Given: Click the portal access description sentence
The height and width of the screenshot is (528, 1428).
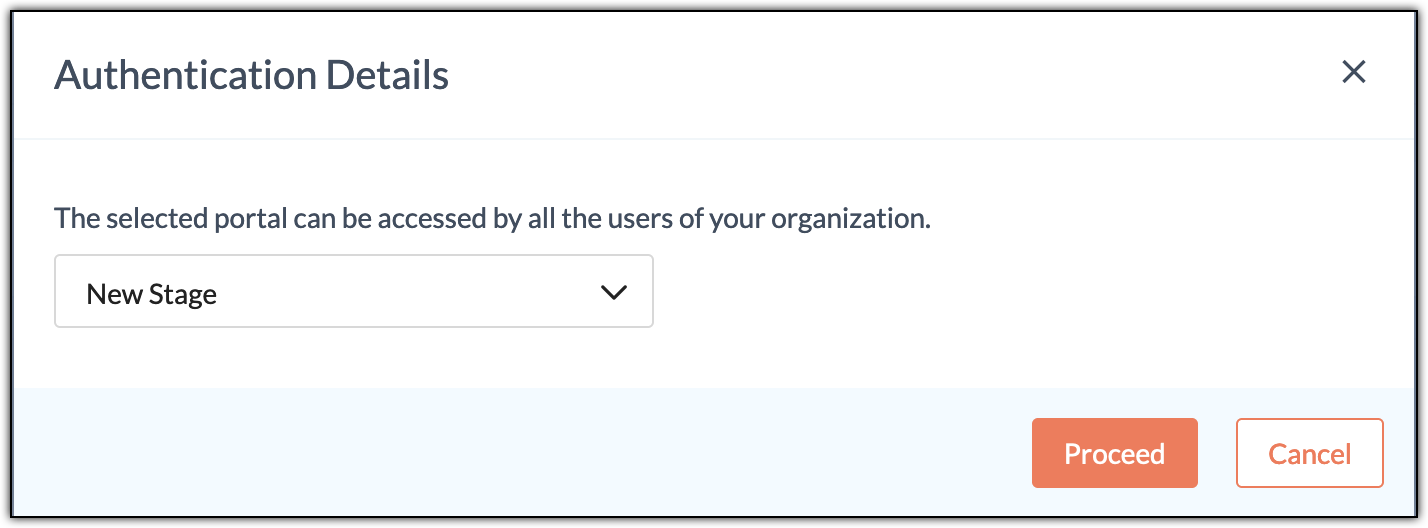Looking at the screenshot, I should pyautogui.click(x=492, y=218).
